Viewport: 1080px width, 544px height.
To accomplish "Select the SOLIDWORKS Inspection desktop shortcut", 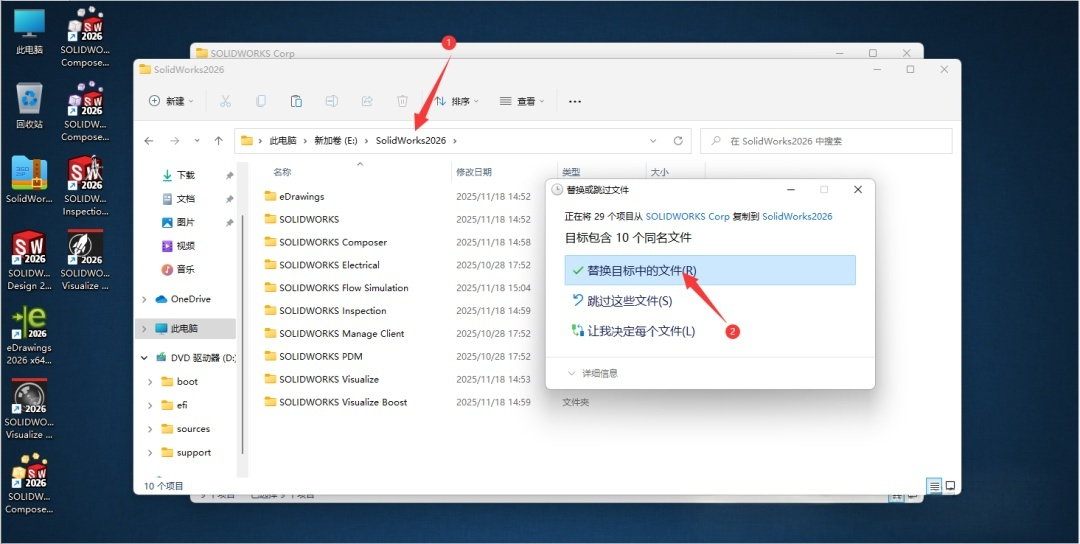I will (85, 186).
